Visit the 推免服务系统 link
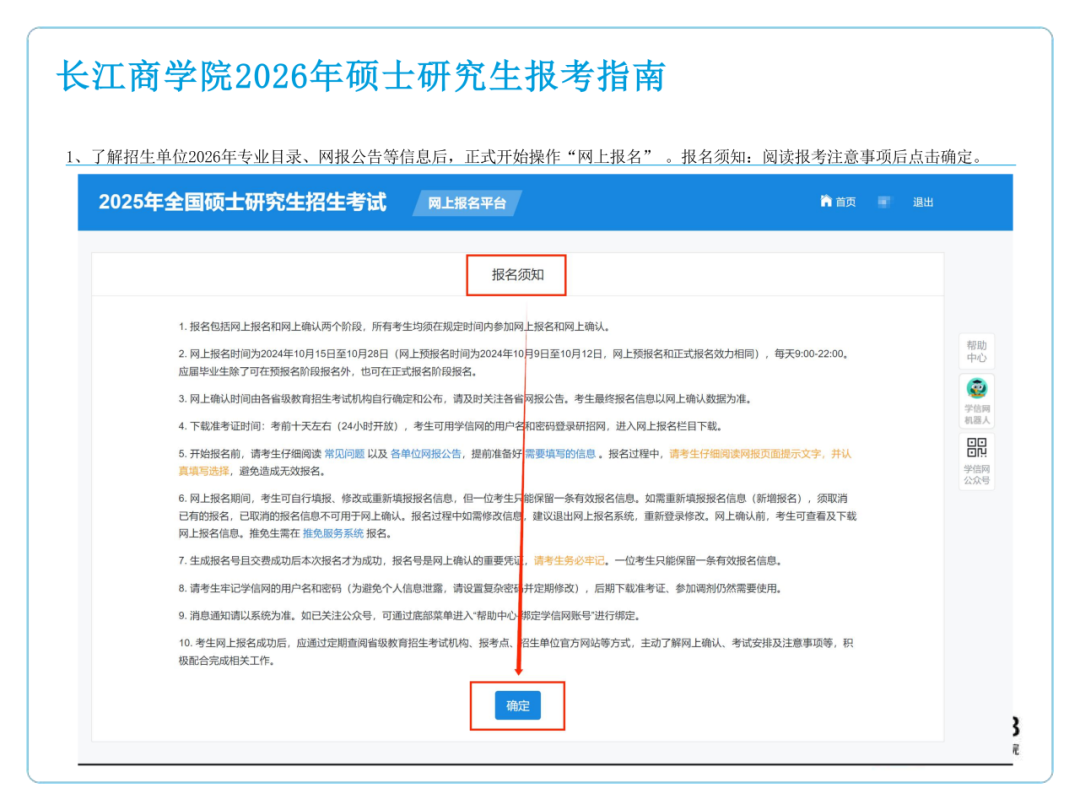1080x810 pixels. (333, 533)
